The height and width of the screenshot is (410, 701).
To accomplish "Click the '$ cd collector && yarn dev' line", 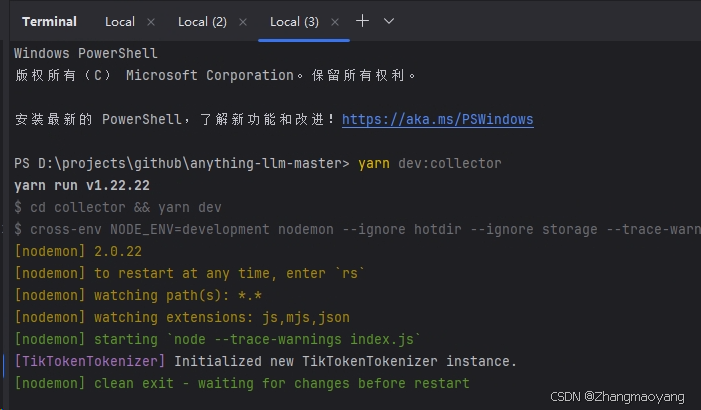I will pyautogui.click(x=118, y=207).
